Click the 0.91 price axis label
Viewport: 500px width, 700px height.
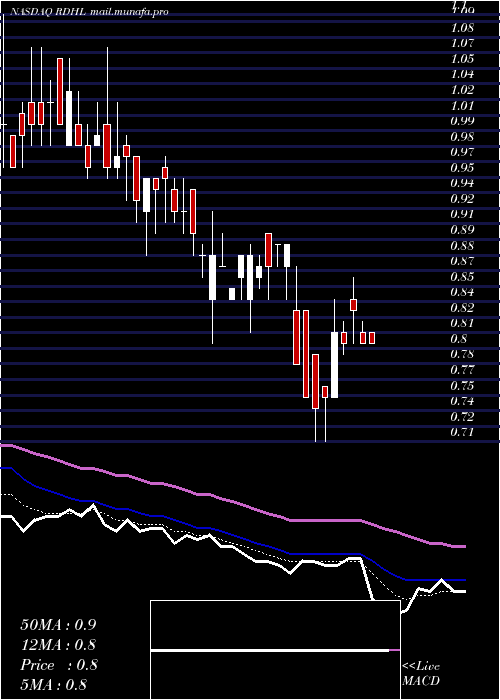[462, 215]
